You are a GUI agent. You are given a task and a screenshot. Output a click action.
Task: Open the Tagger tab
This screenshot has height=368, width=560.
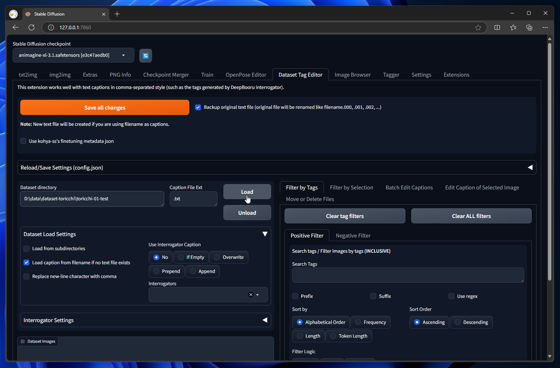tap(391, 75)
